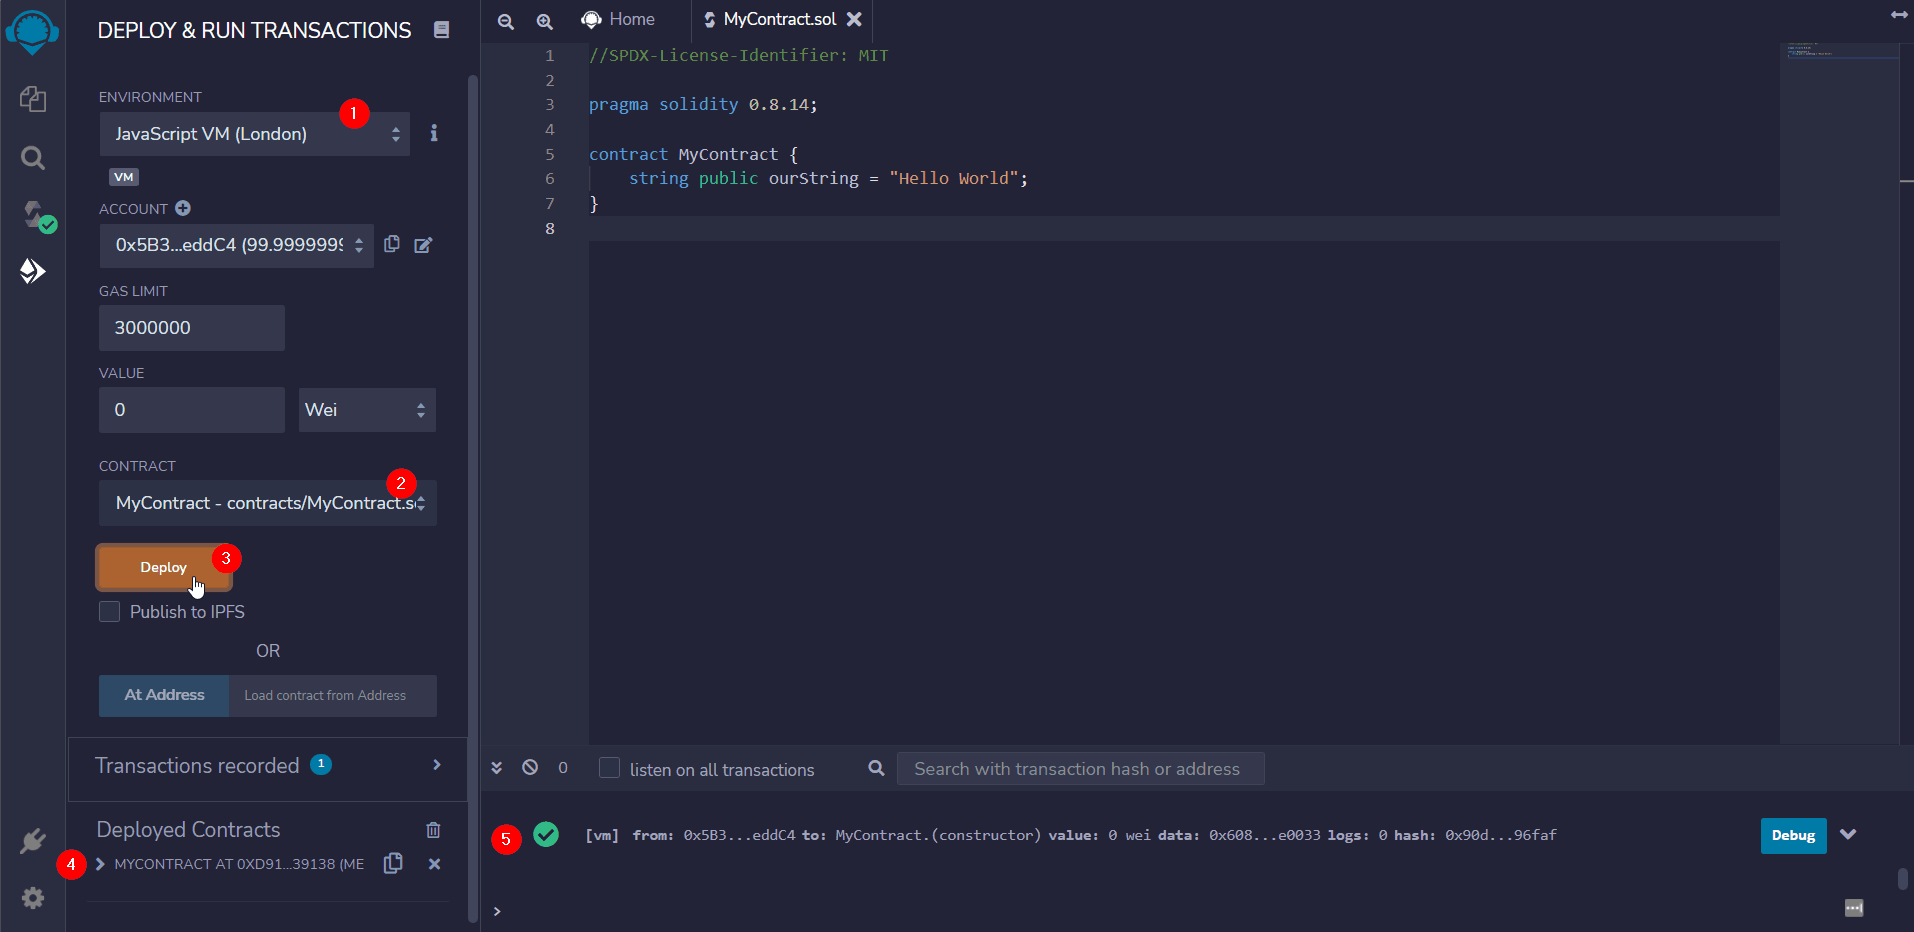Click the transaction hash search field
Image resolution: width=1914 pixels, height=932 pixels.
pos(1081,768)
